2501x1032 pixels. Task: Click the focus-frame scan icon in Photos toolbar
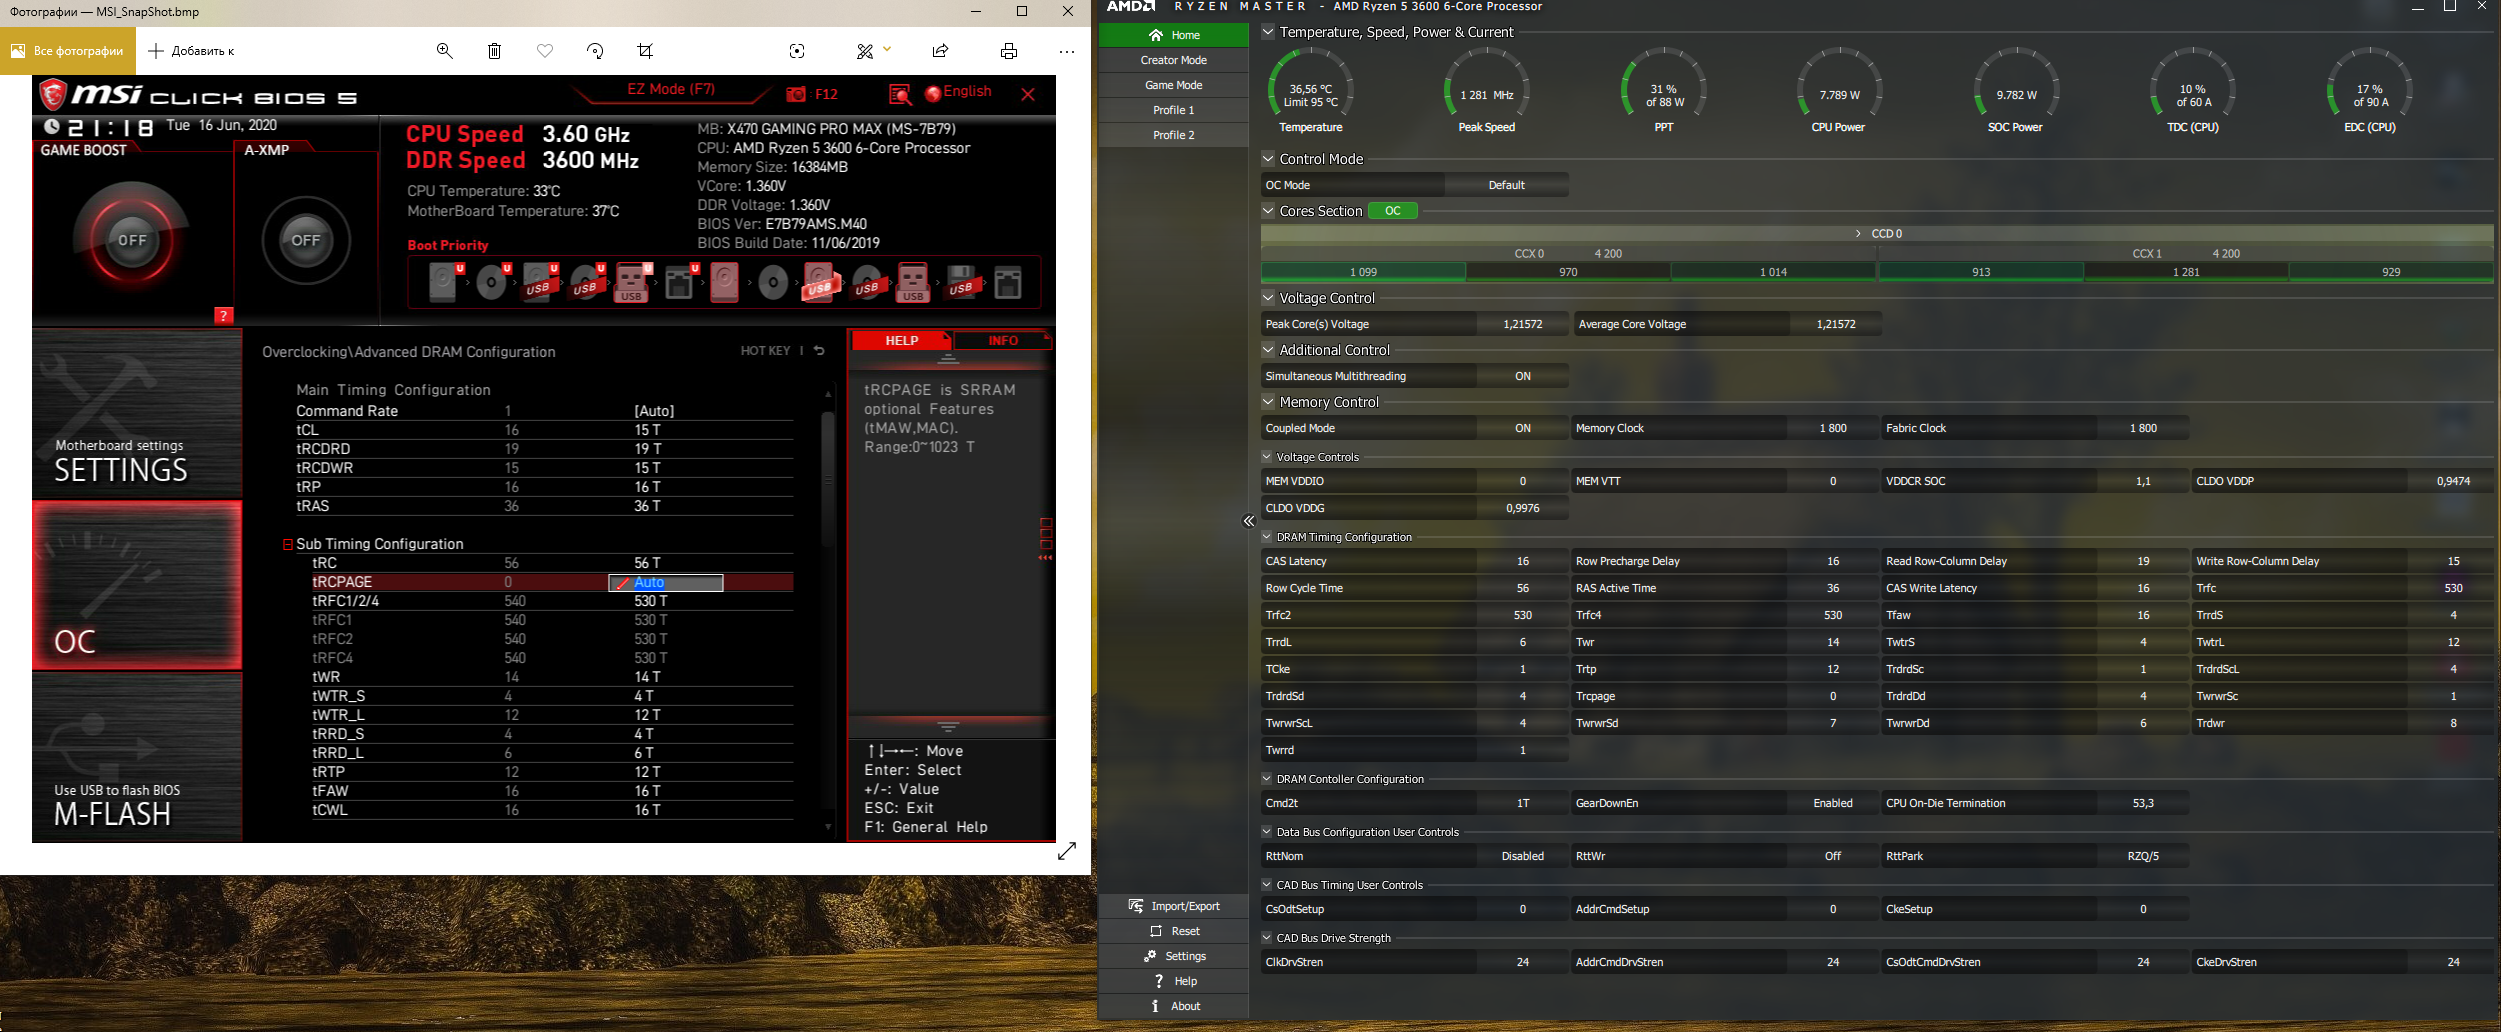[x=797, y=51]
